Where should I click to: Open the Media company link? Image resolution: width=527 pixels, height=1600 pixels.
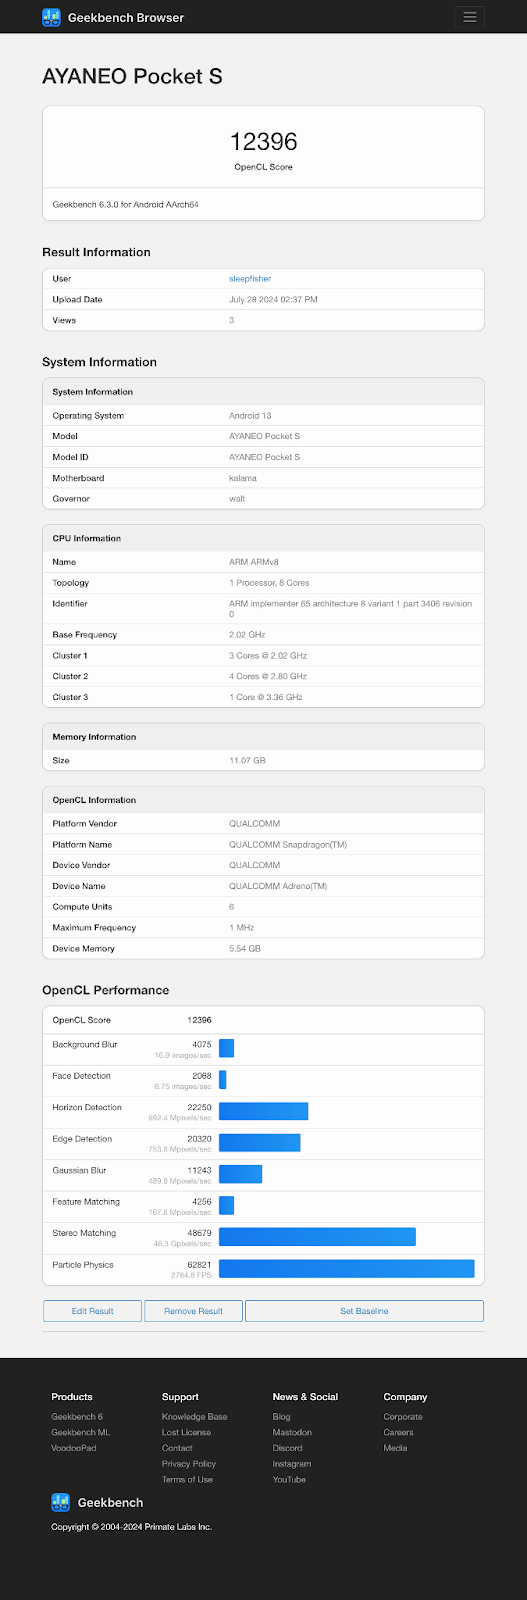pyautogui.click(x=395, y=1448)
